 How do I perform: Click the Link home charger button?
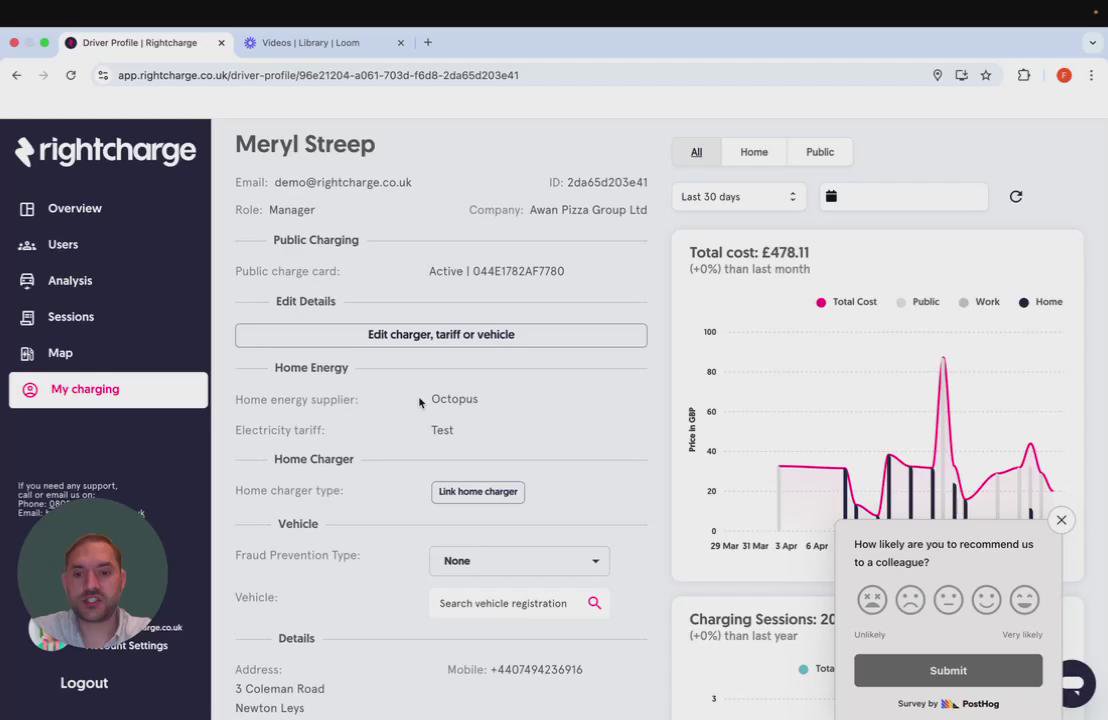point(478,492)
